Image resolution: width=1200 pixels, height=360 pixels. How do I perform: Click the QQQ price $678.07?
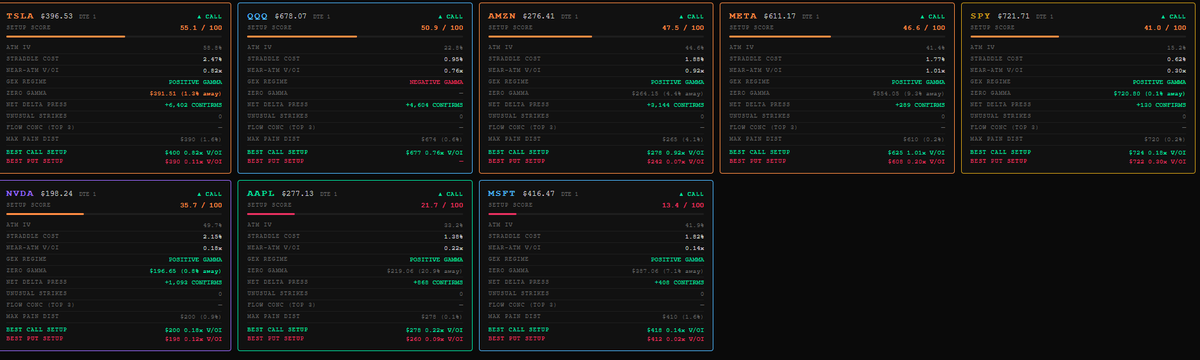pos(291,17)
